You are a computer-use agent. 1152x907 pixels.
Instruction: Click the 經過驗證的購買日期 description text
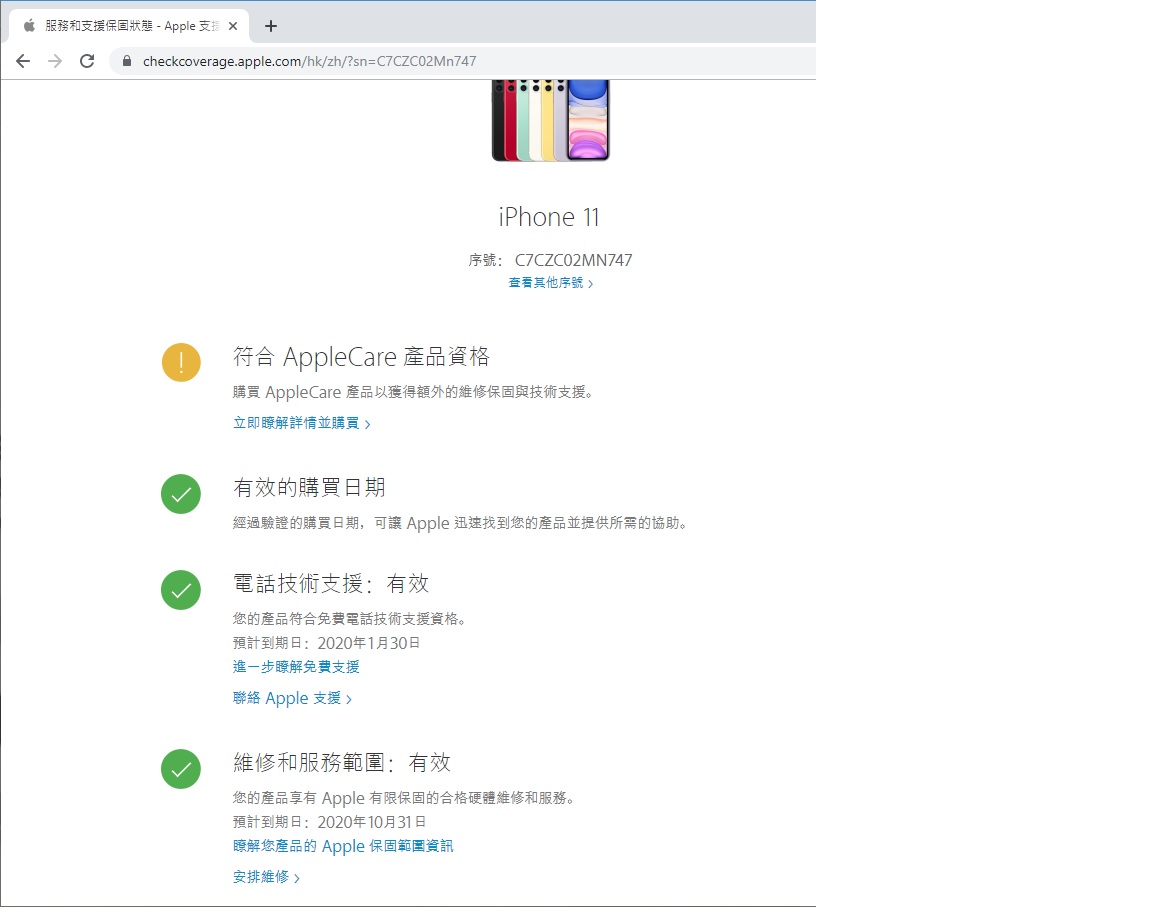pyautogui.click(x=460, y=523)
